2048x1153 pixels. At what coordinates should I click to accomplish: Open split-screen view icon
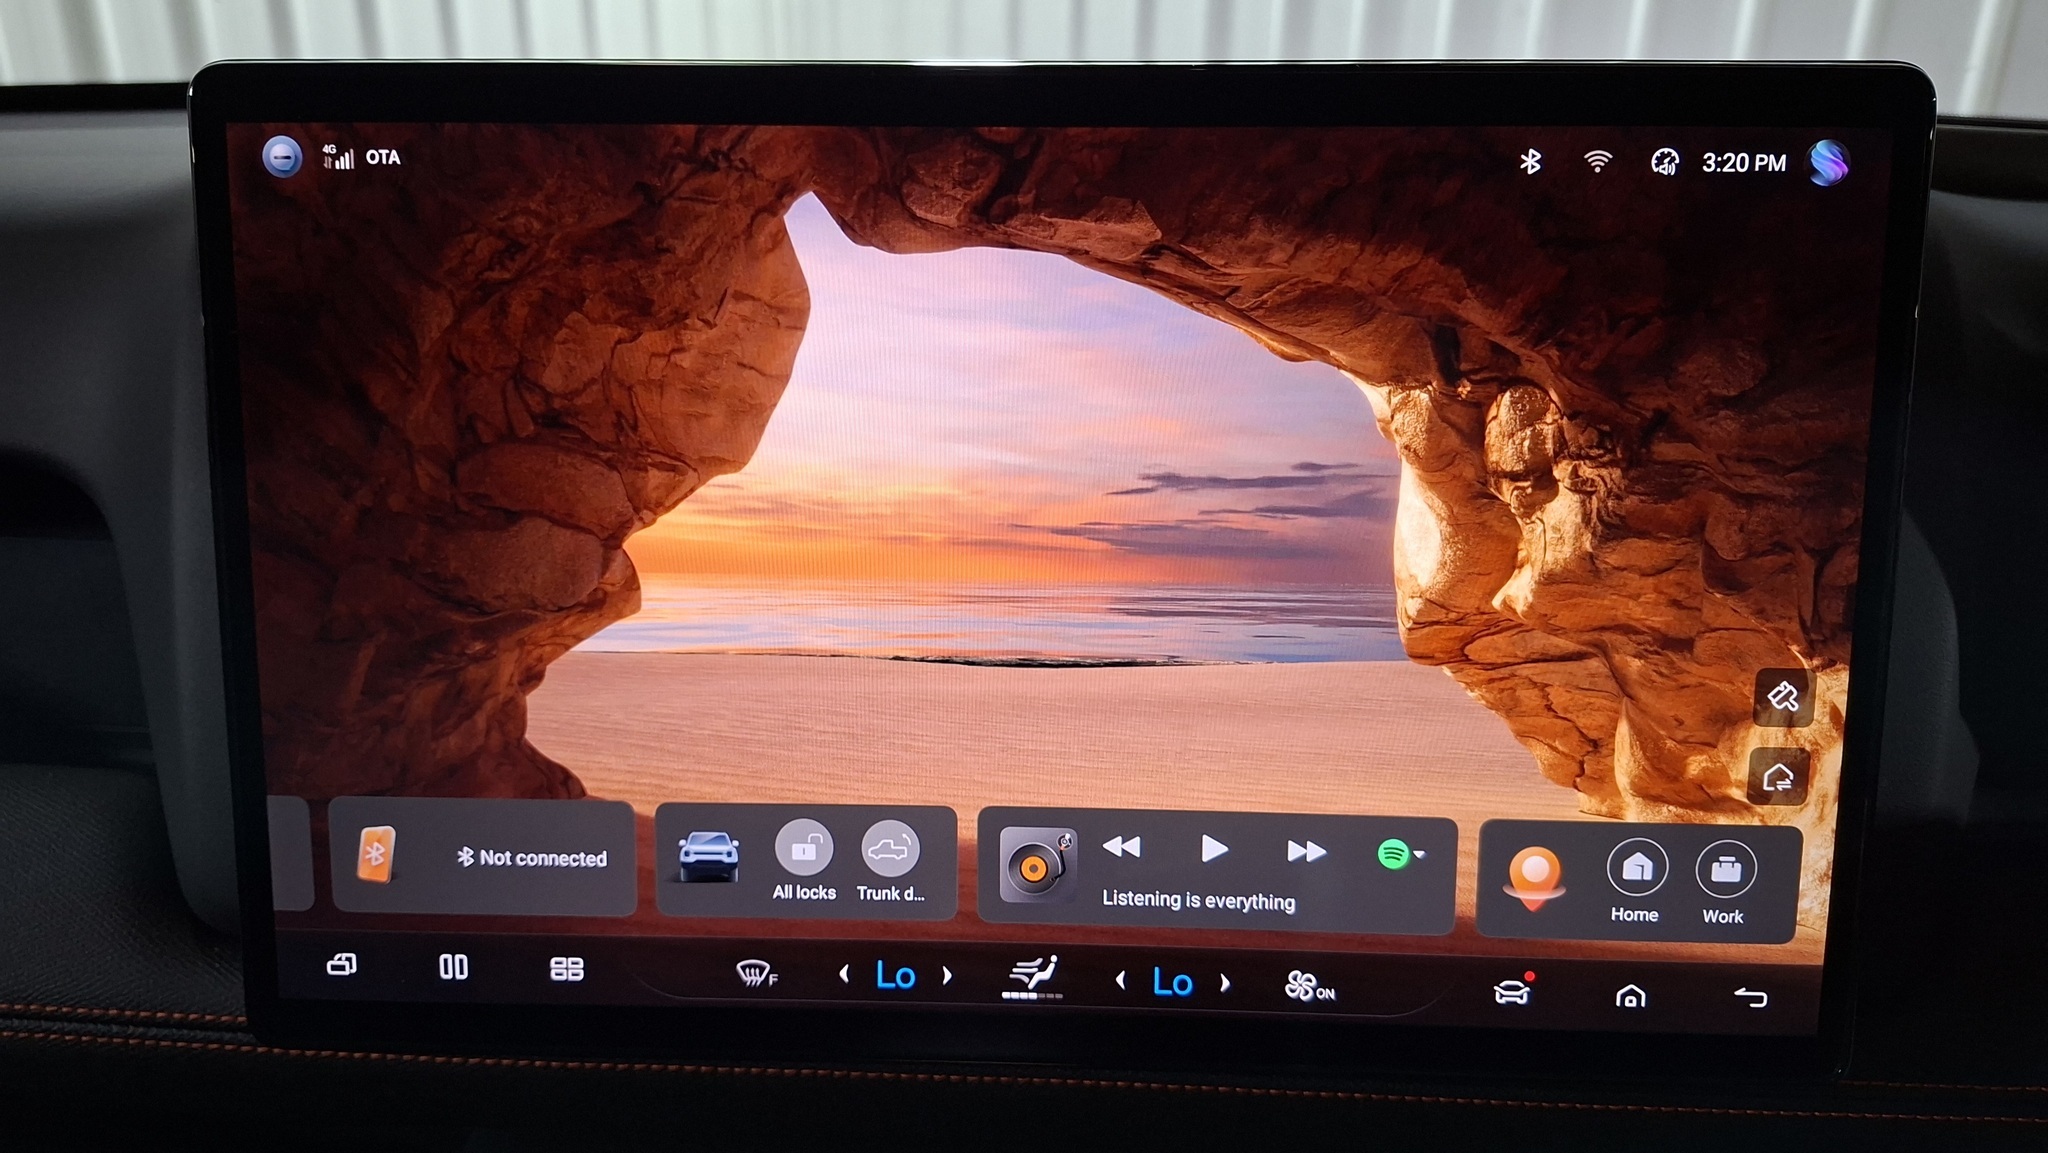tap(453, 967)
